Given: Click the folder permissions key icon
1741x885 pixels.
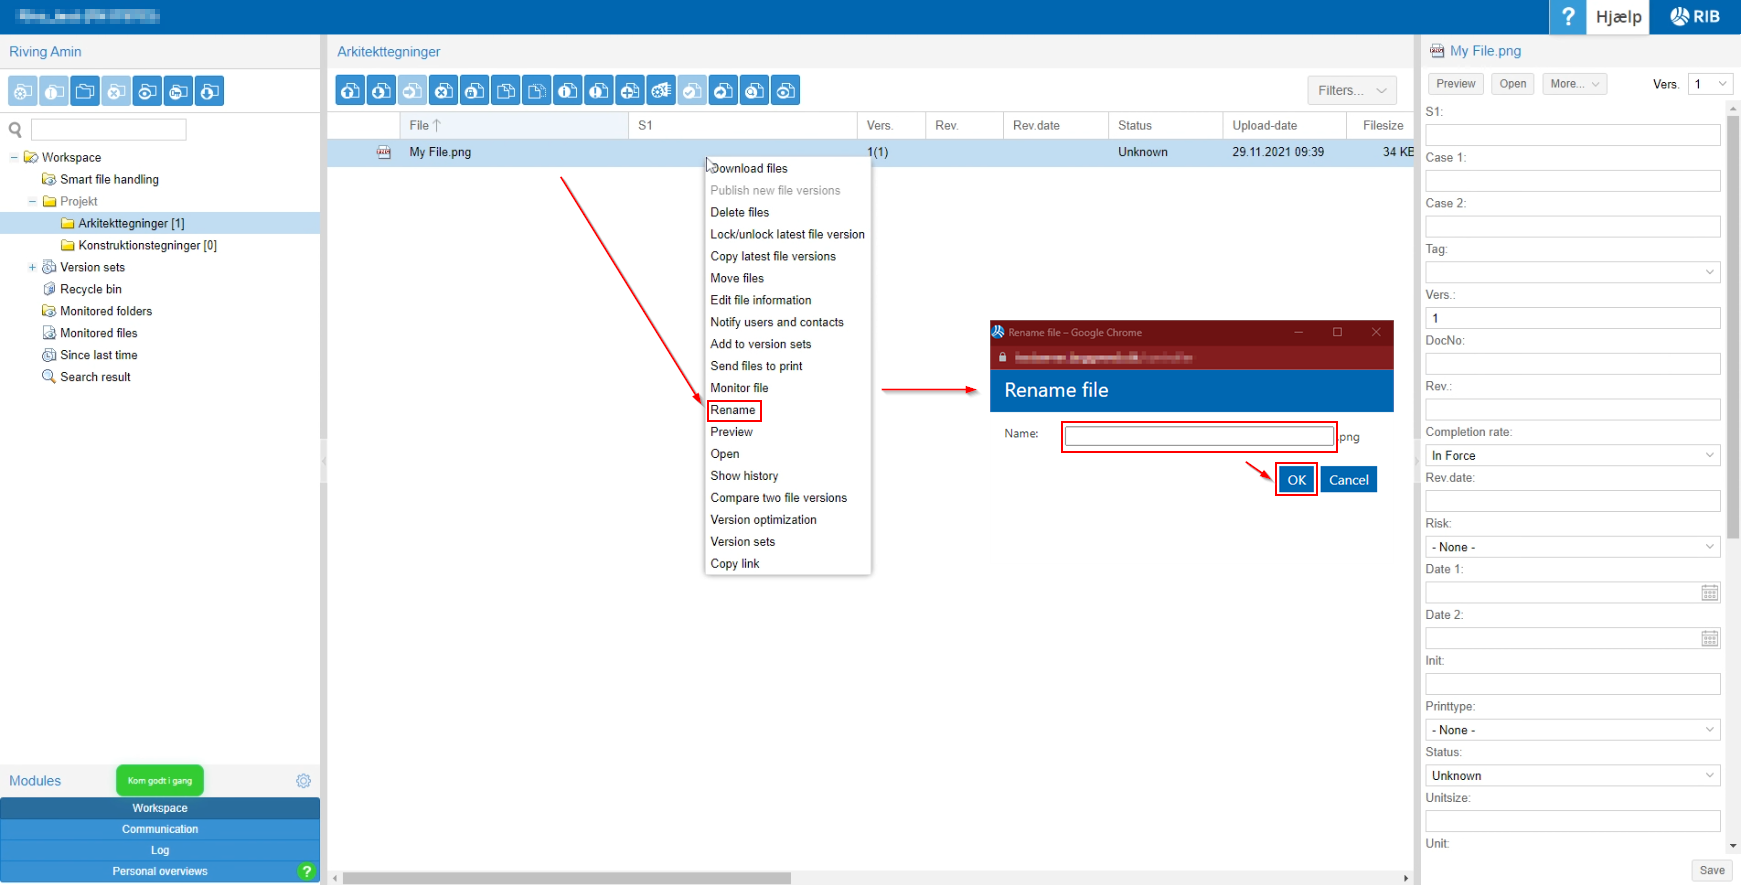Looking at the screenshot, I should (x=178, y=92).
